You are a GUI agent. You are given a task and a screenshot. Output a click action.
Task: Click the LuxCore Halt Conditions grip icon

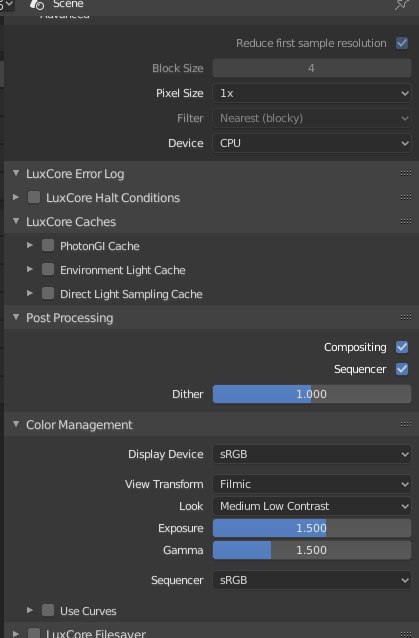coord(406,198)
